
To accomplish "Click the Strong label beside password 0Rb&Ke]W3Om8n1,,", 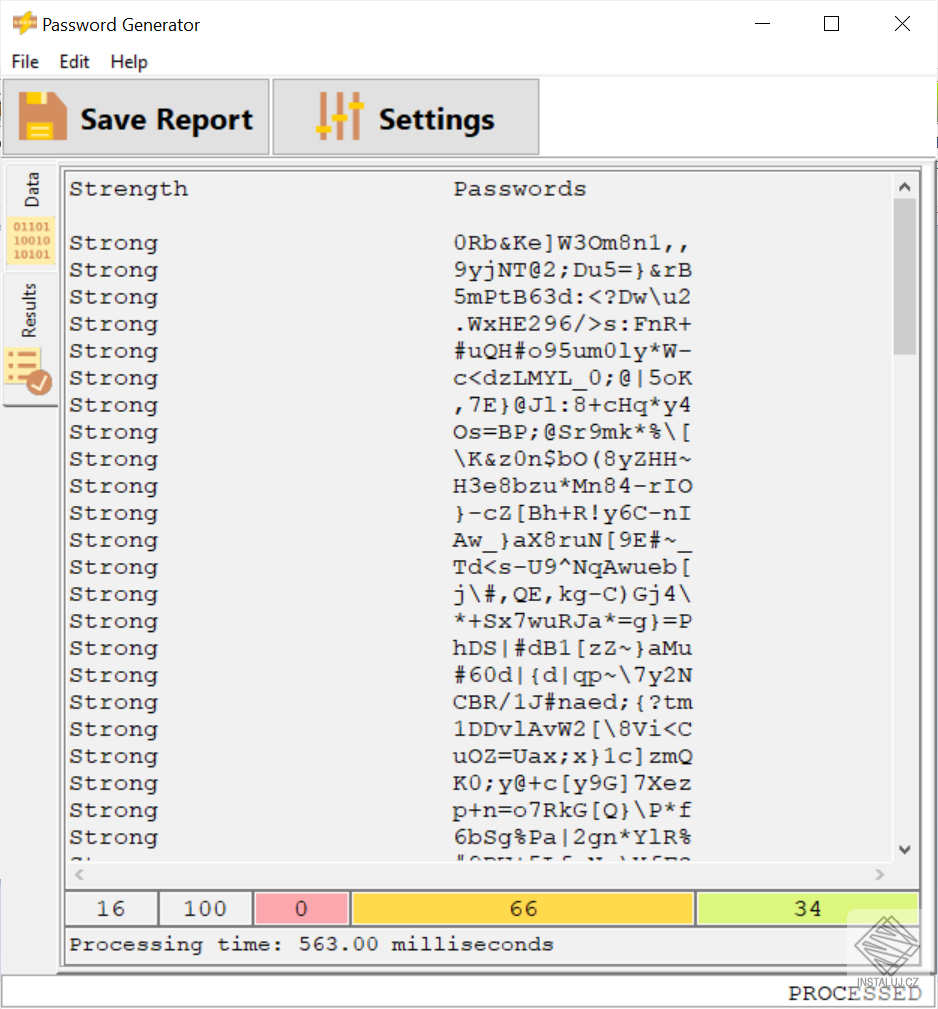I will coord(114,244).
